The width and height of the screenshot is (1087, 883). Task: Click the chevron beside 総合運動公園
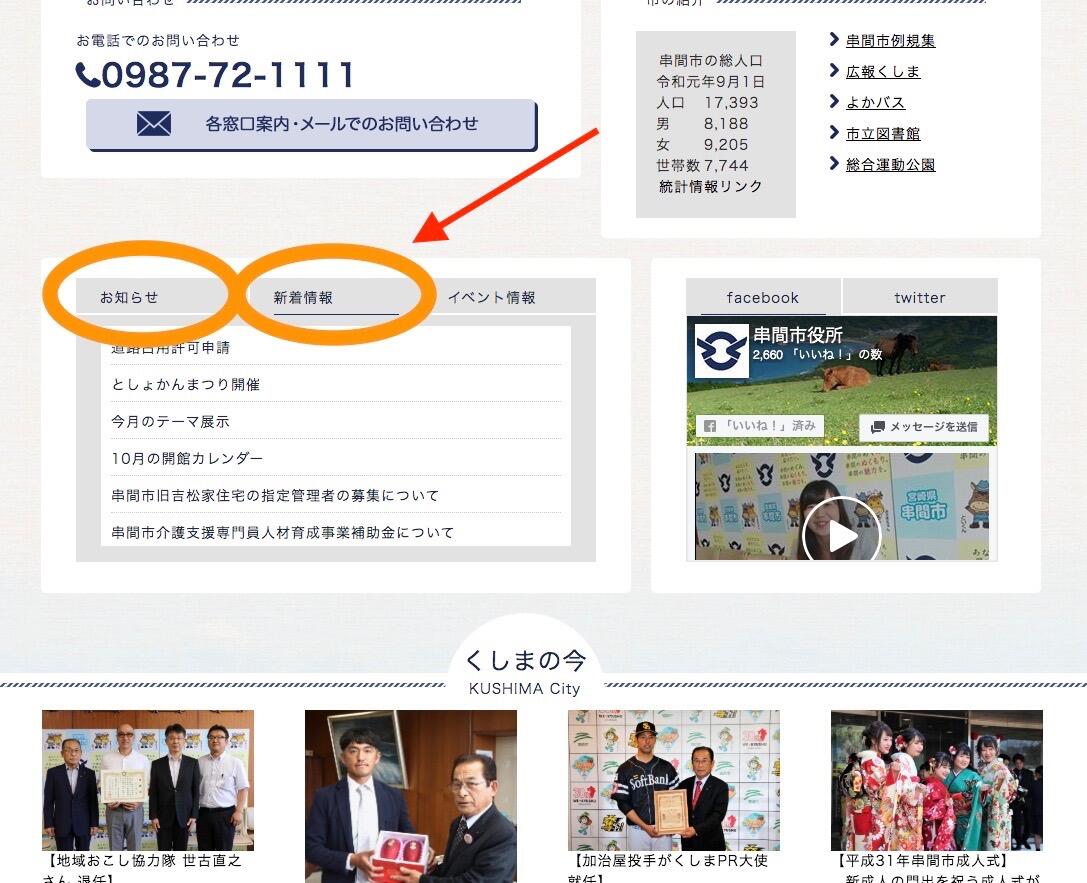(x=834, y=163)
